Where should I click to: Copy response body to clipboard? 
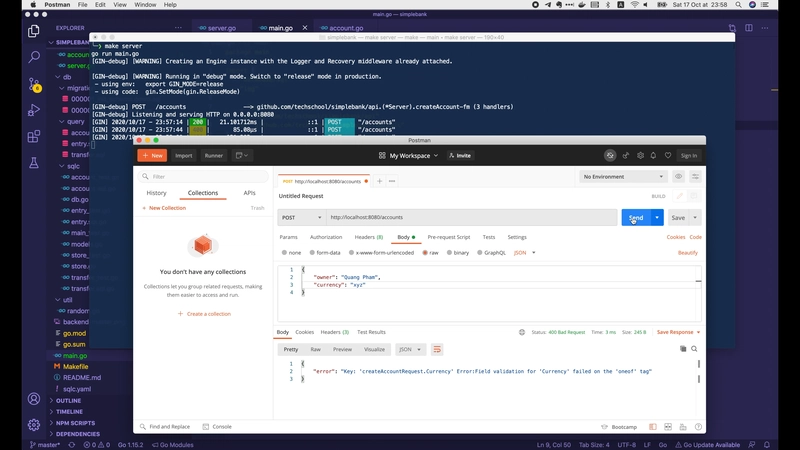point(683,349)
